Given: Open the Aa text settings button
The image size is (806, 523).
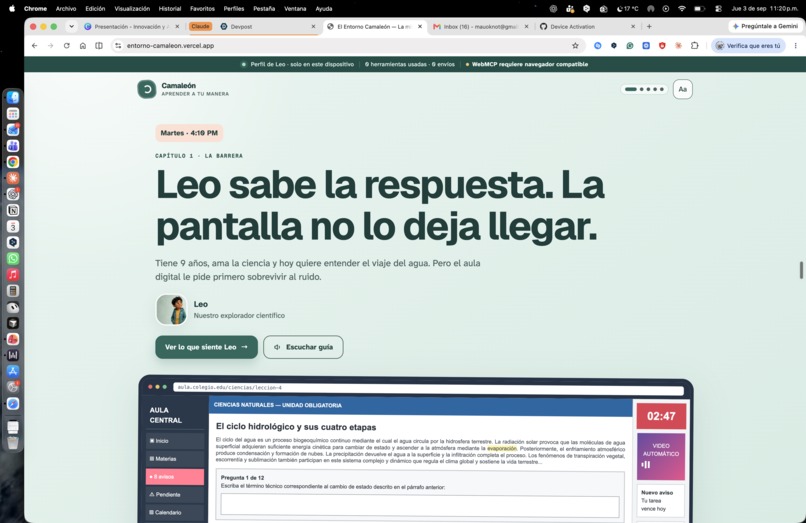Looking at the screenshot, I should click(683, 89).
